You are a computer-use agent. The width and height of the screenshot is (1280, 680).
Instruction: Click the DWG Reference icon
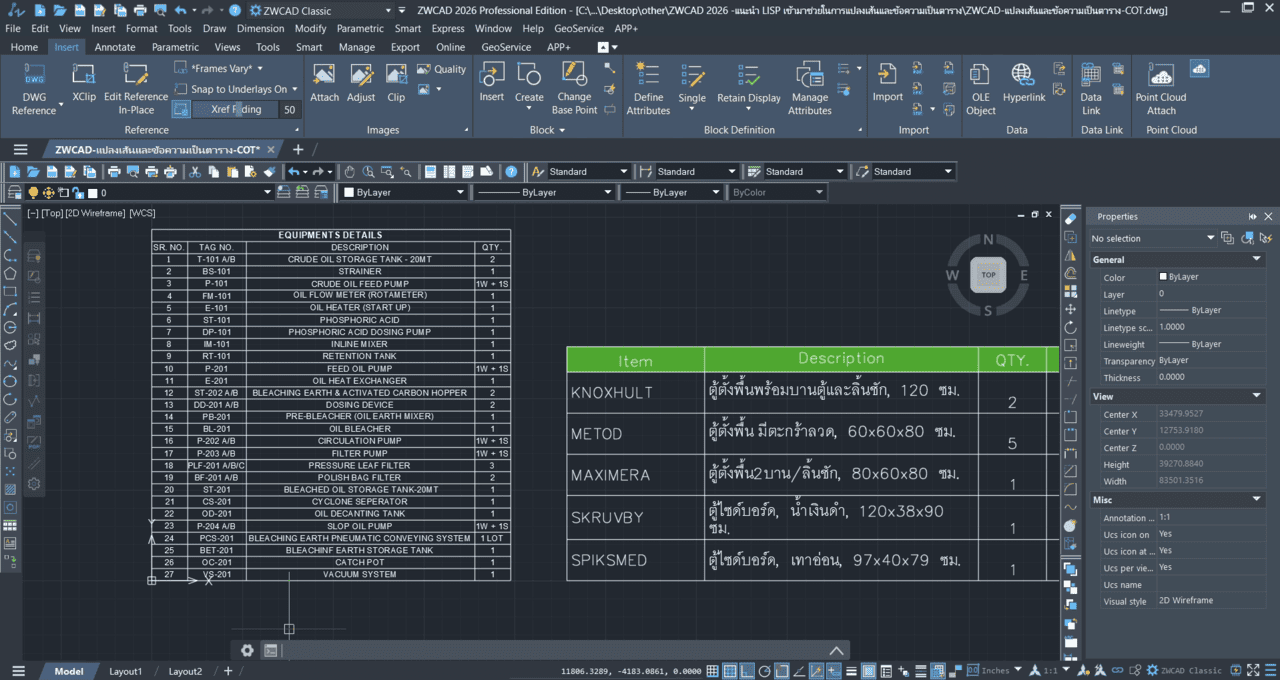click(34, 76)
